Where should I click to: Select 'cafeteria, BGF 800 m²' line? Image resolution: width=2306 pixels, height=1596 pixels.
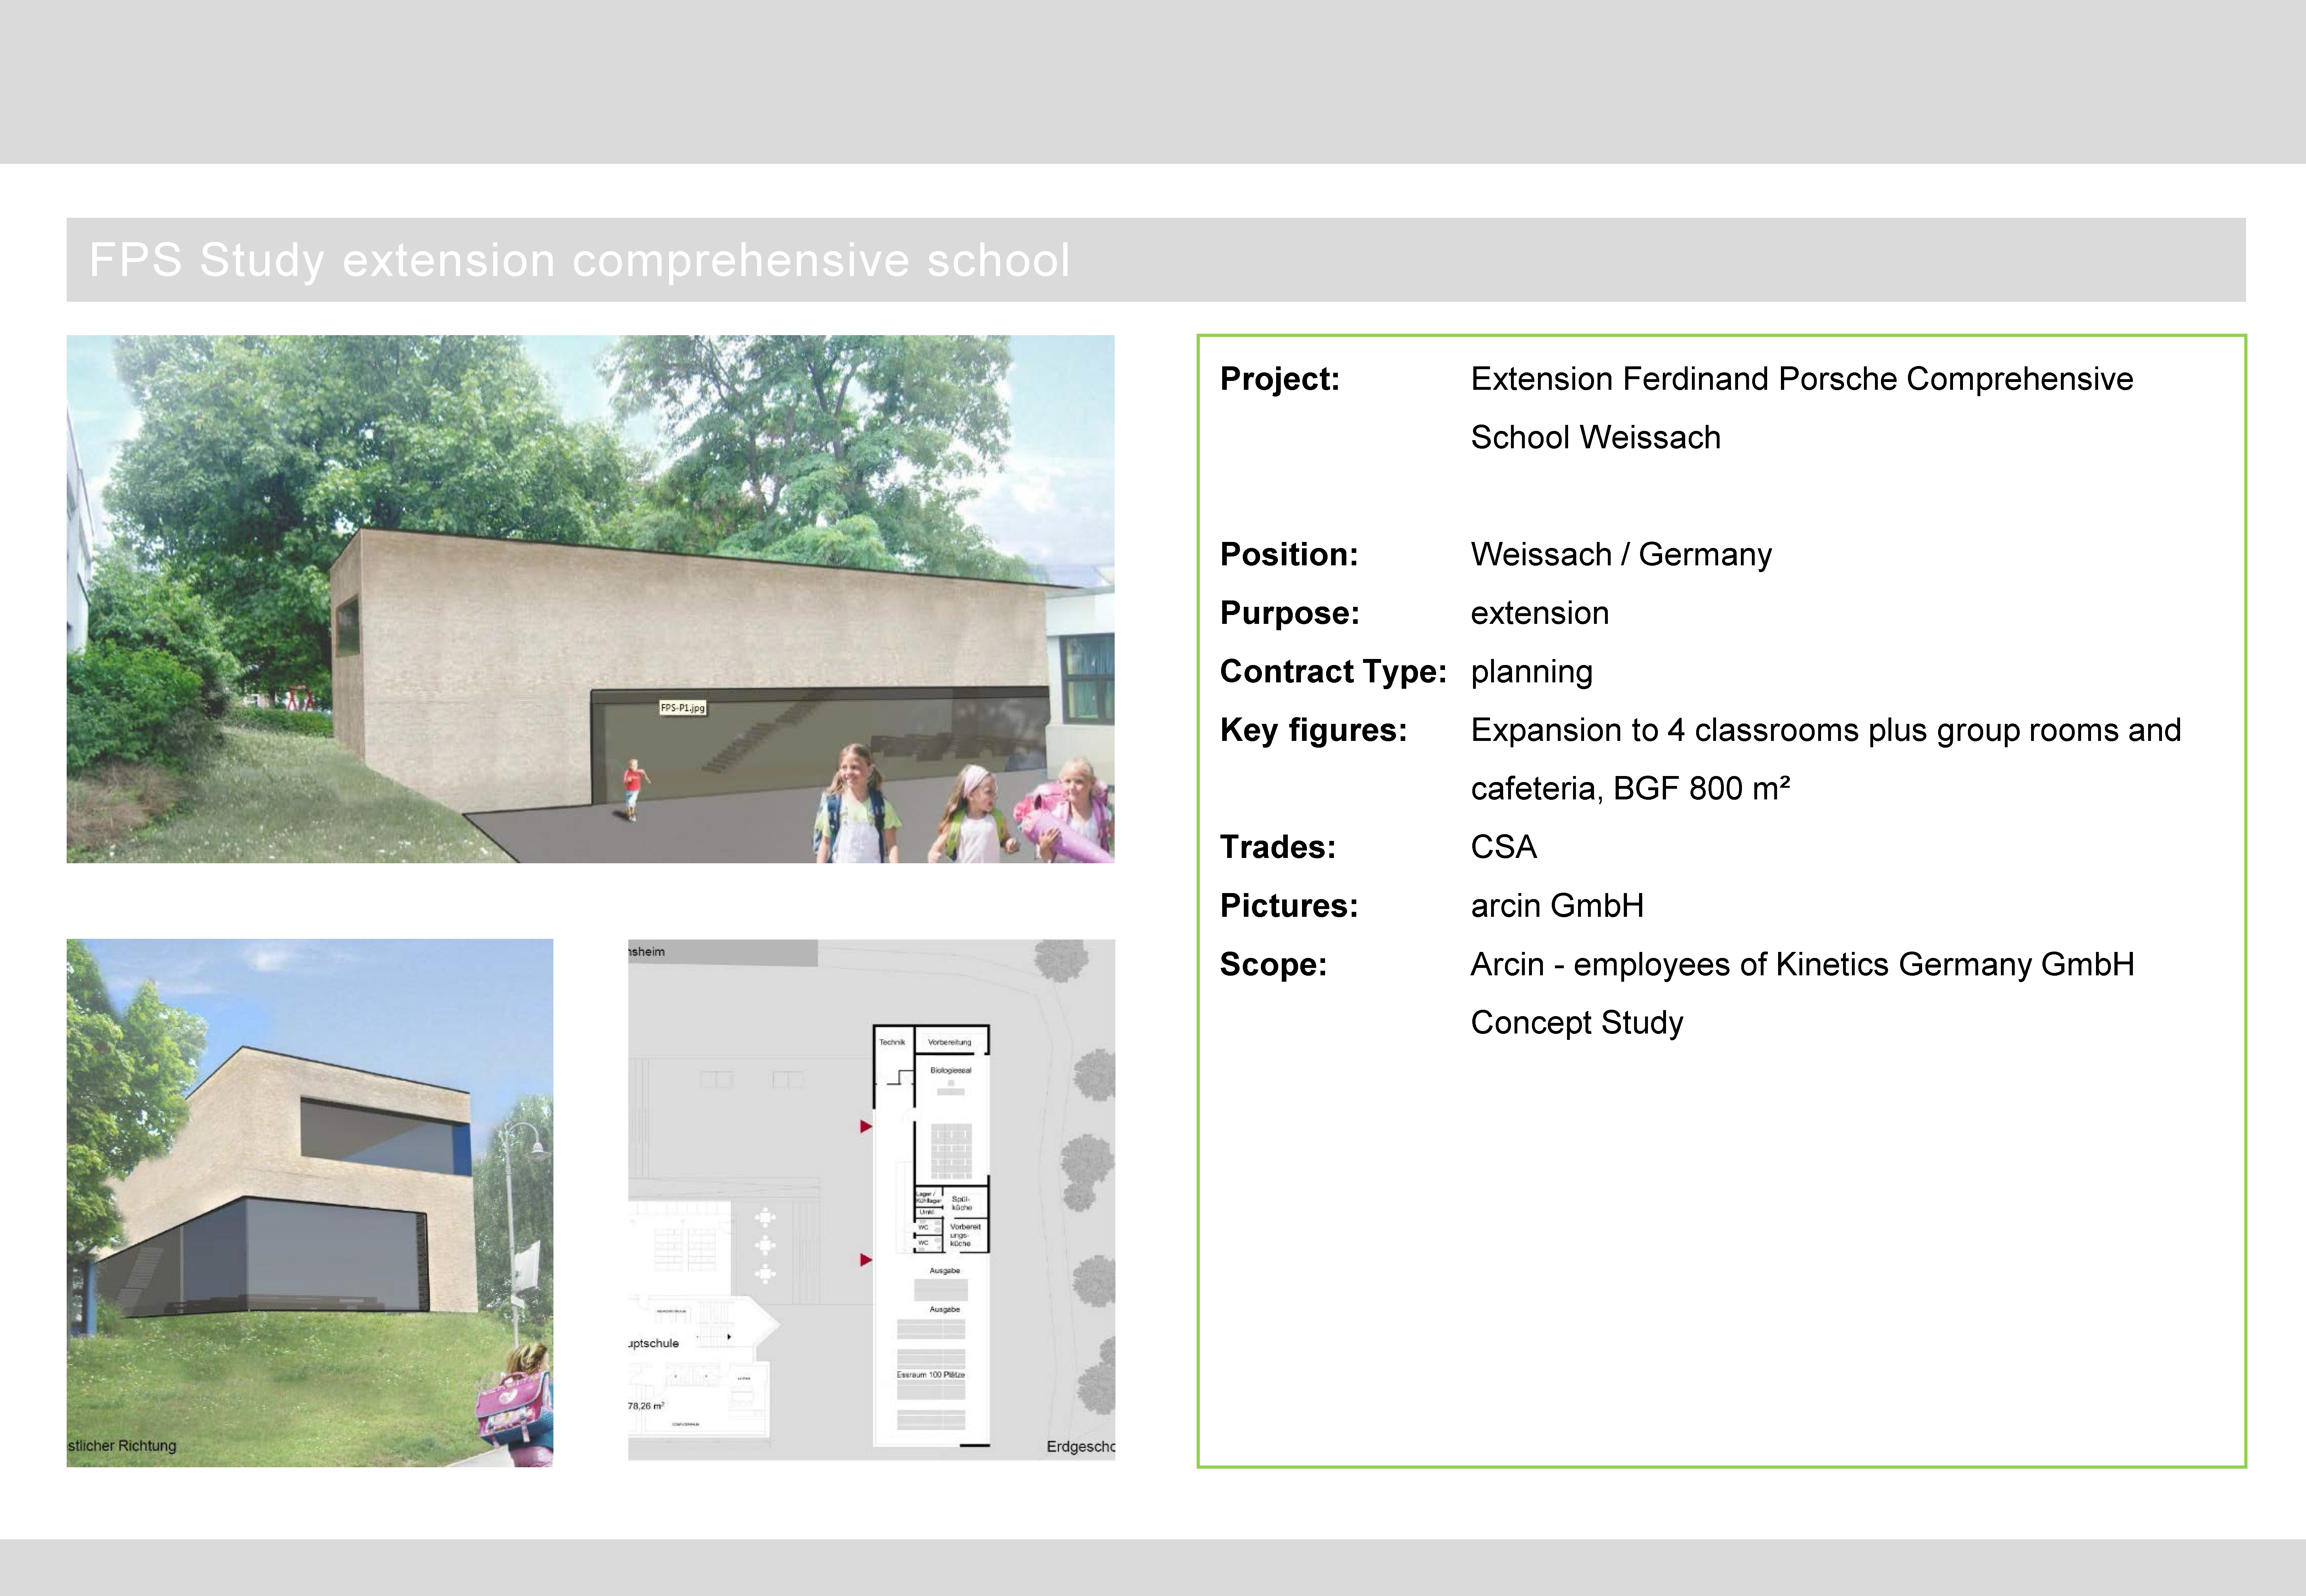pos(1630,789)
